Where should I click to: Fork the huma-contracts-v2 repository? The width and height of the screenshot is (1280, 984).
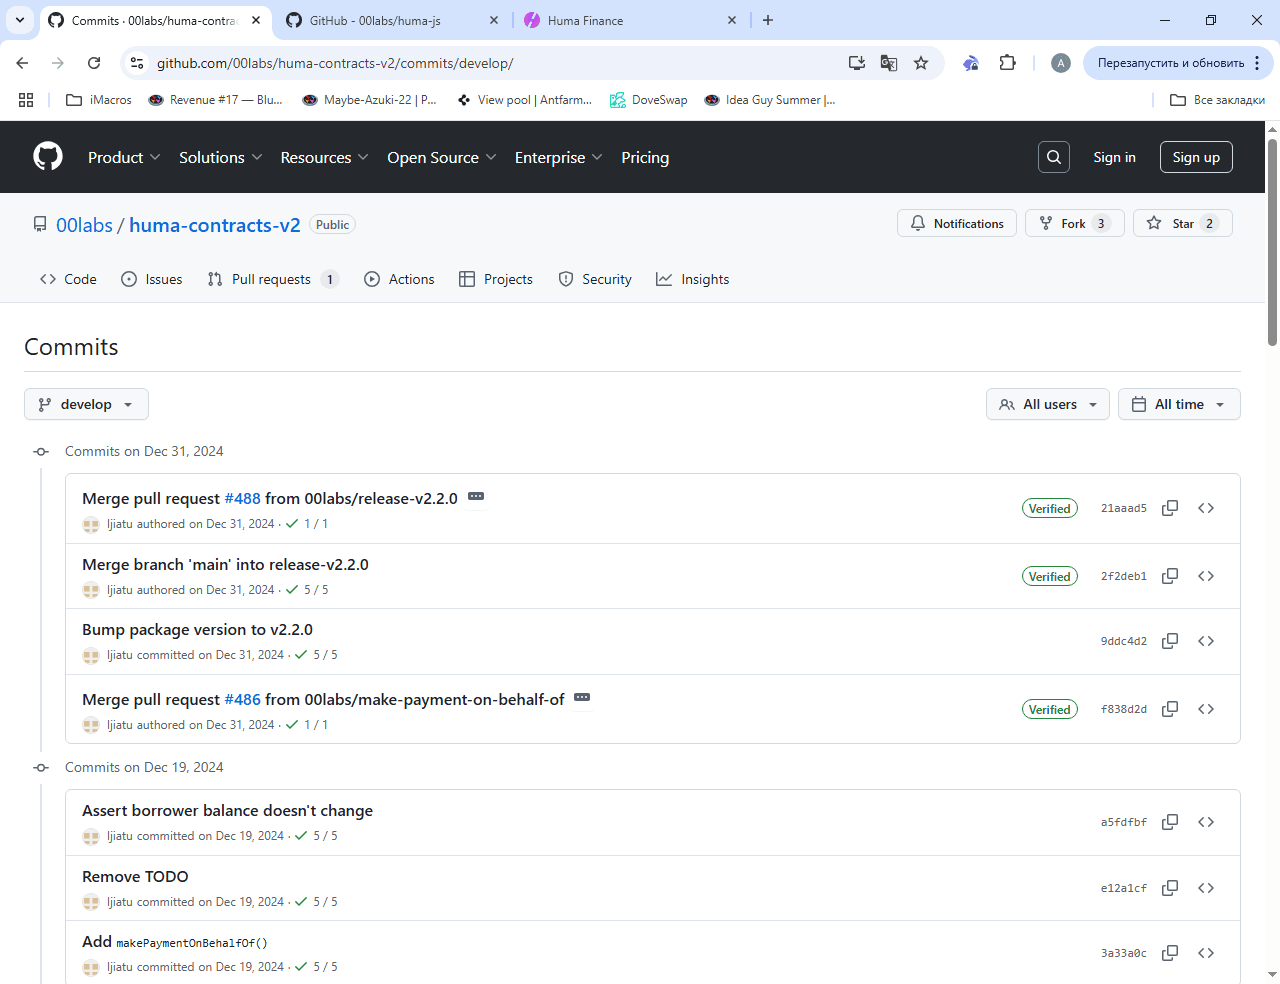1075,223
